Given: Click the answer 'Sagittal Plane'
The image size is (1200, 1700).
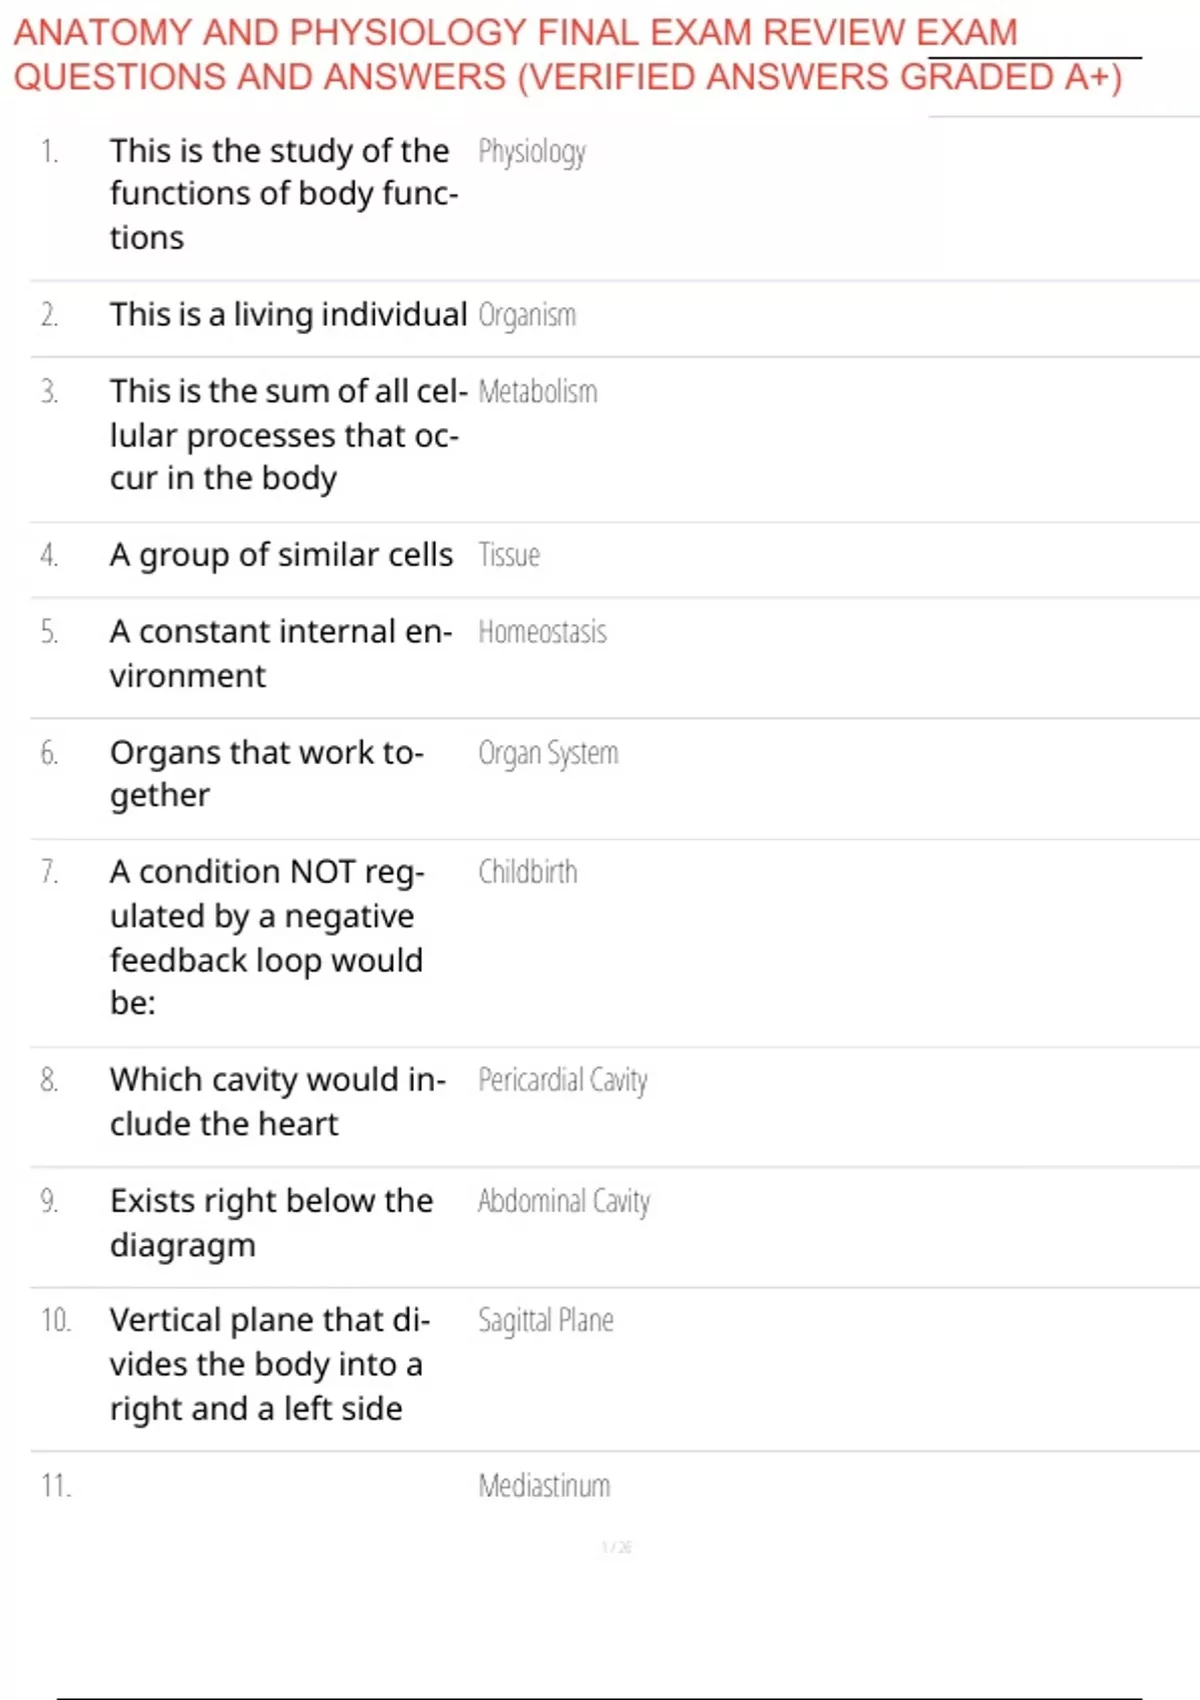Looking at the screenshot, I should 546,1321.
